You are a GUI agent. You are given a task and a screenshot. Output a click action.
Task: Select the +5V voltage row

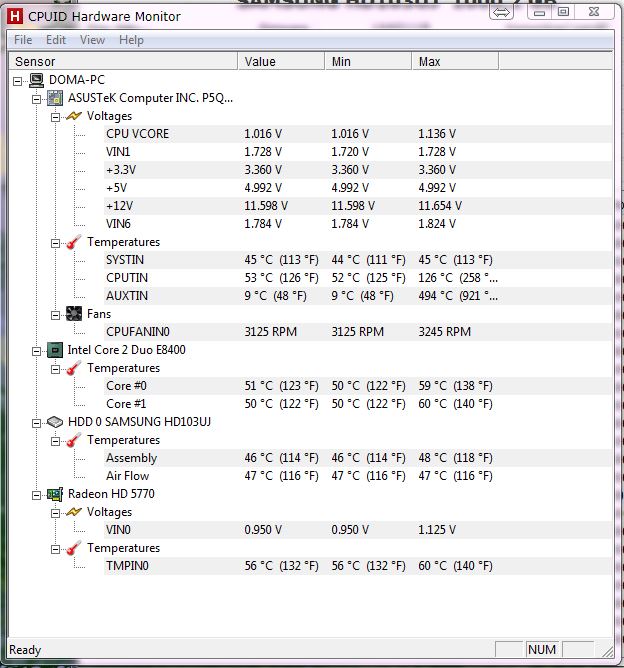pyautogui.click(x=357, y=188)
